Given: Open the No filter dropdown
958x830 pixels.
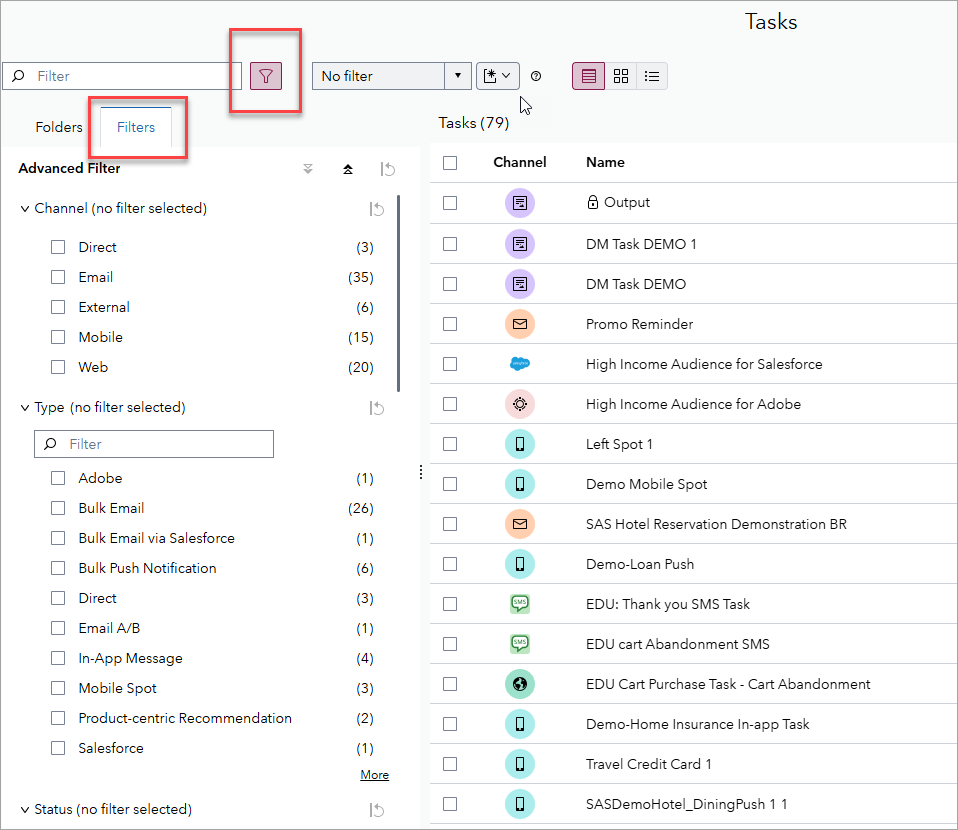Looking at the screenshot, I should 457,76.
